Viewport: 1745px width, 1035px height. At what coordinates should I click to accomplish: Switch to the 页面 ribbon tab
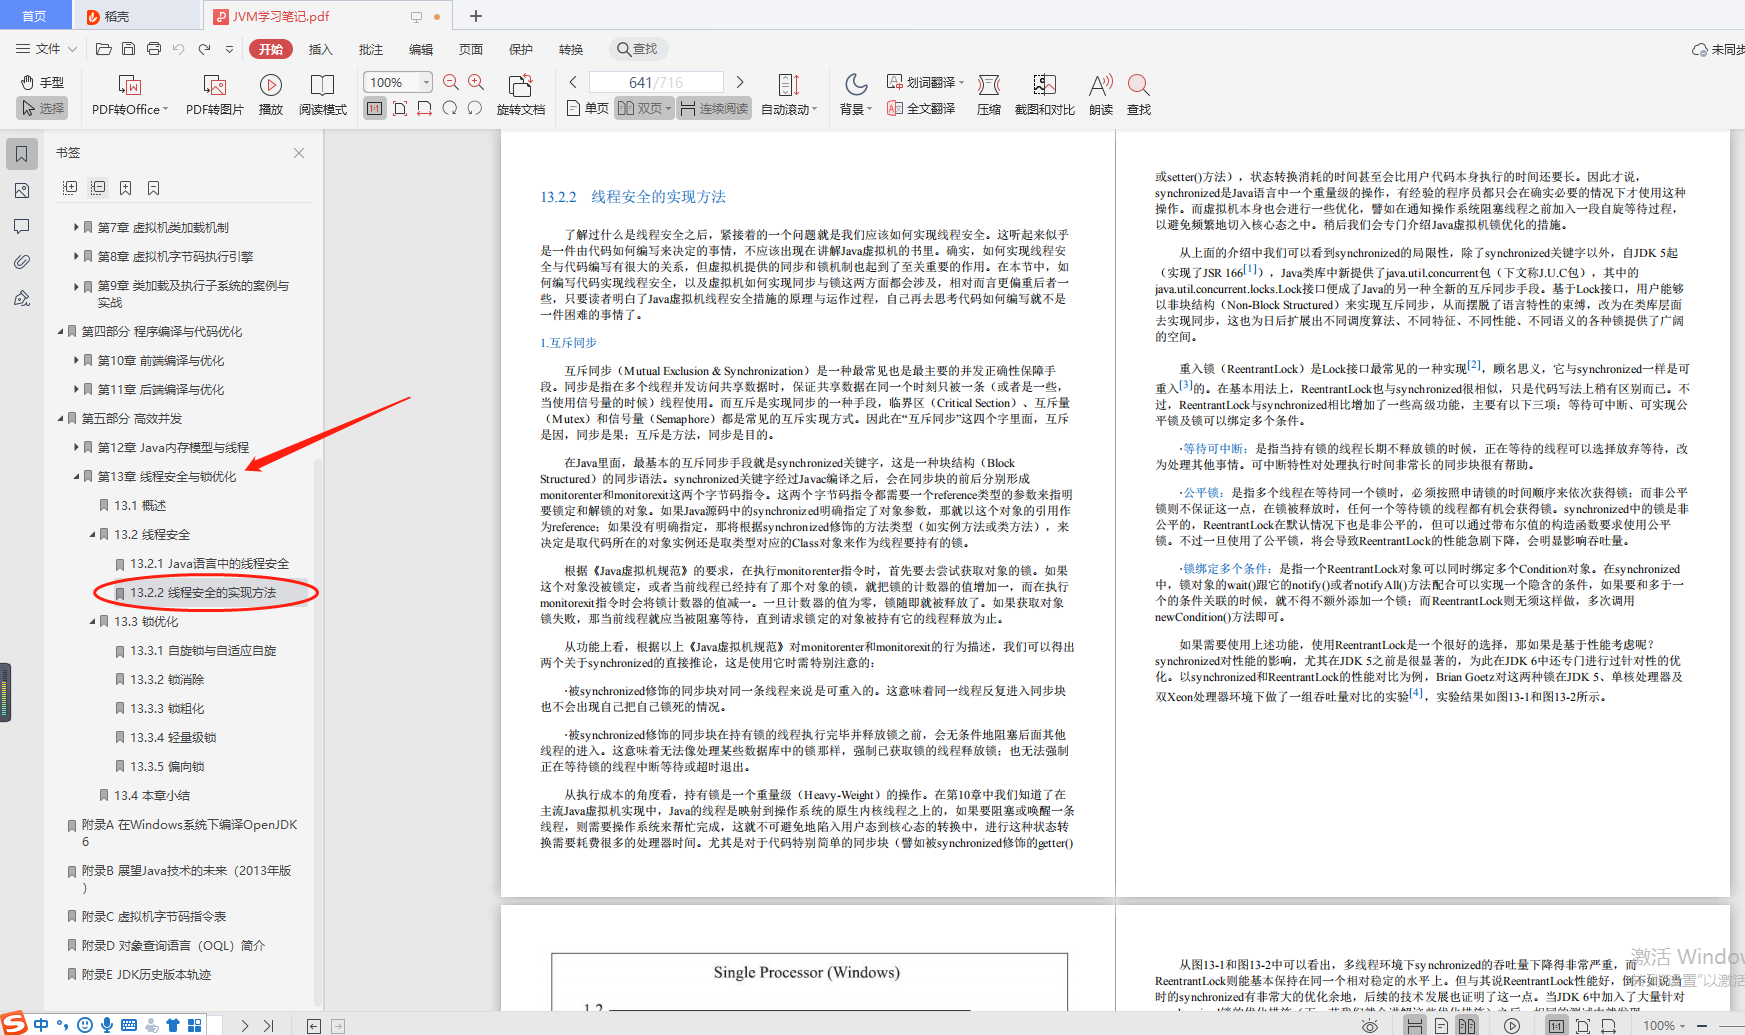(471, 49)
